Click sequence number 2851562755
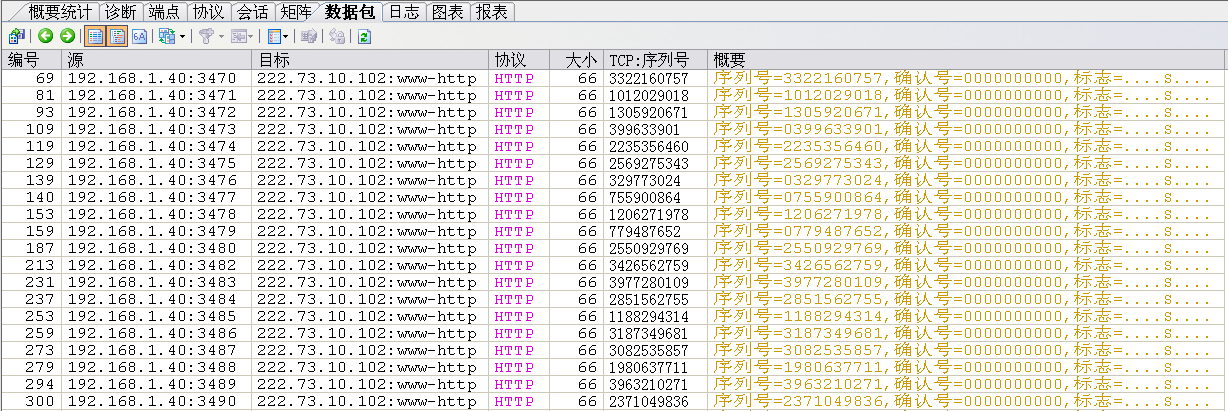 pyautogui.click(x=649, y=299)
